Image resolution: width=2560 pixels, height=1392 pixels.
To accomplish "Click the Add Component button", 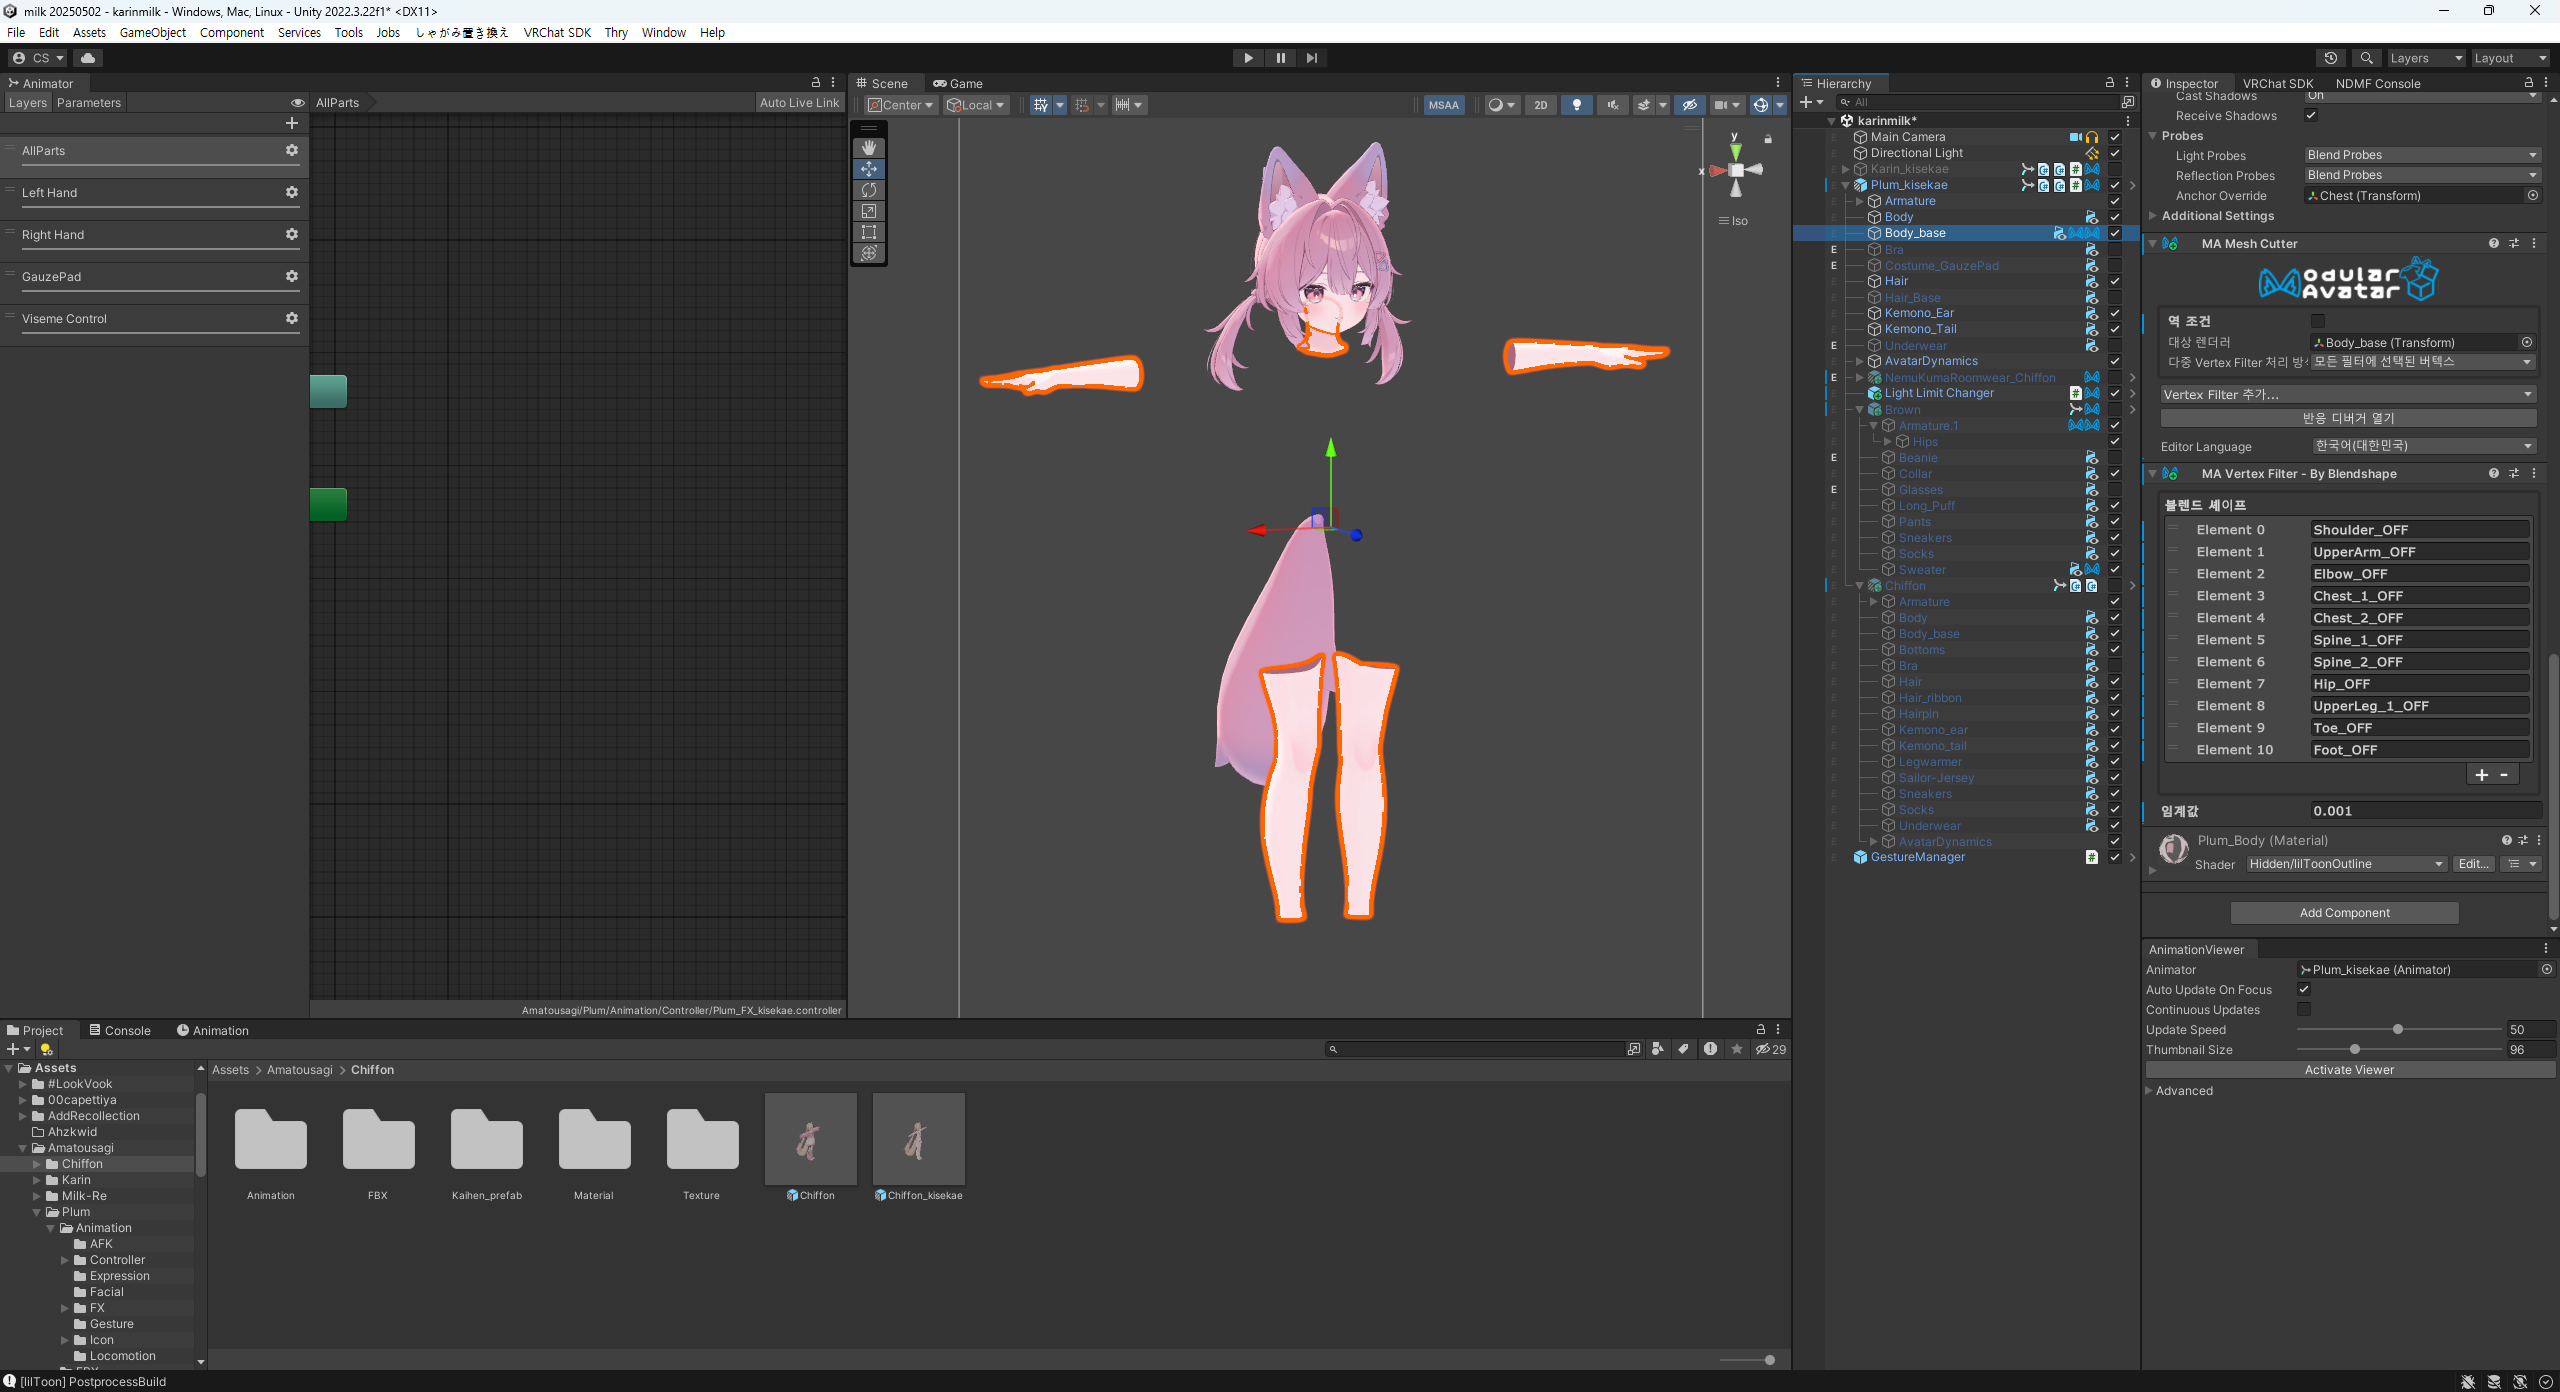I will click(x=2343, y=912).
